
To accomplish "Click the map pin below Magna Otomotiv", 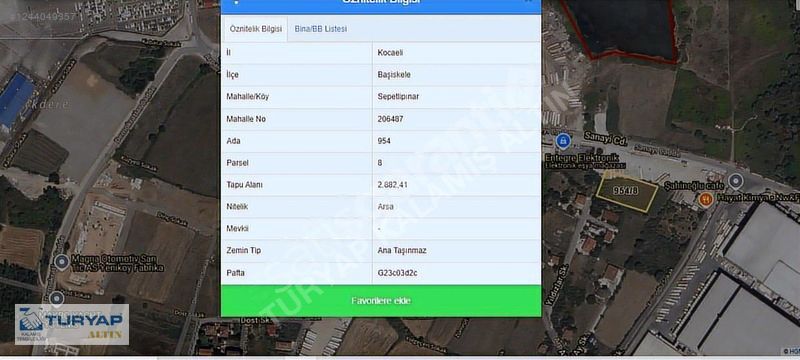I will [x=57, y=298].
